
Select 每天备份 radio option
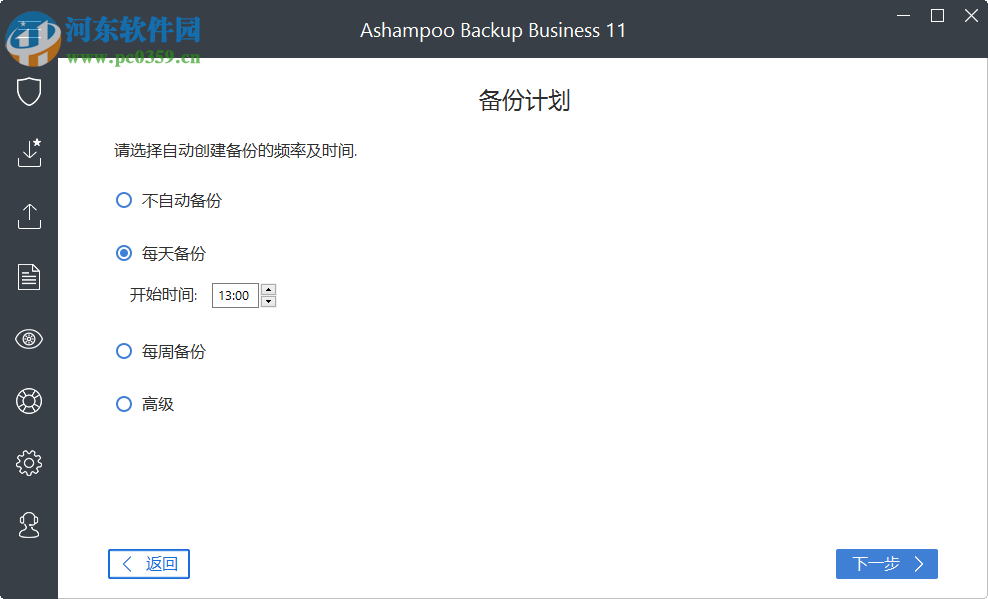point(123,253)
